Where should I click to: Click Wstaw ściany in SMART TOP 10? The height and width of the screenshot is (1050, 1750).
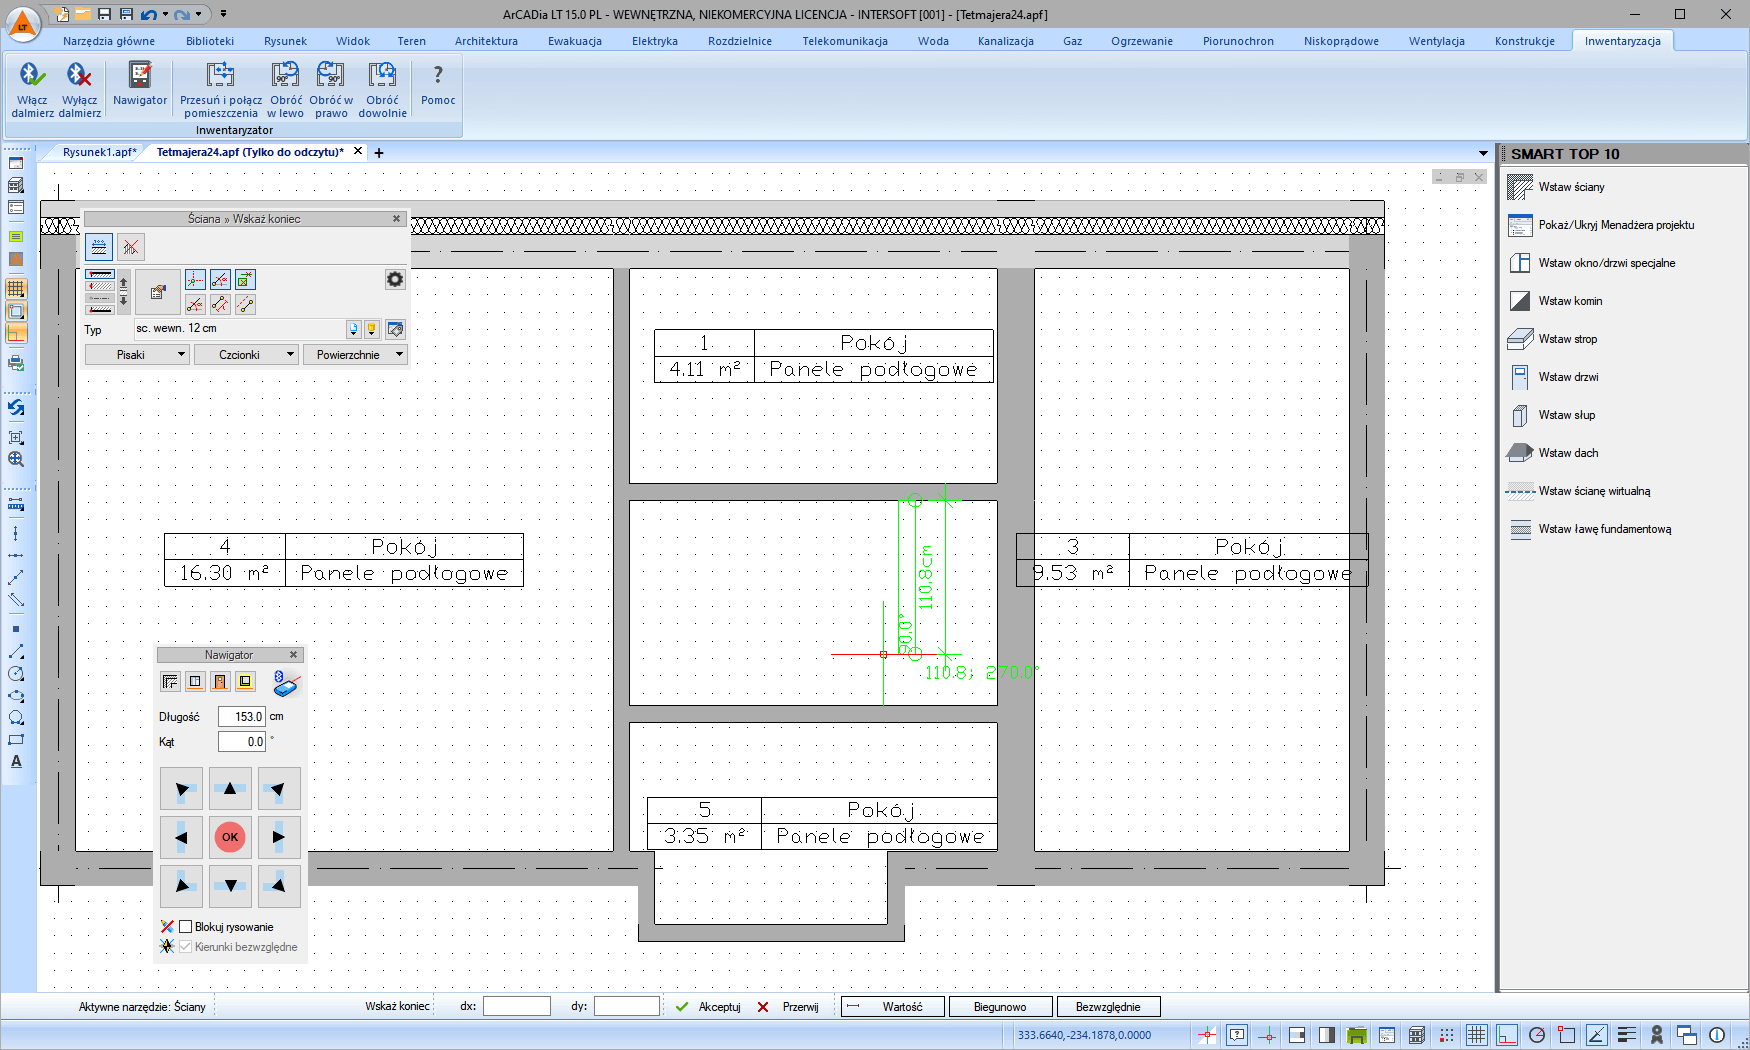[1571, 187]
